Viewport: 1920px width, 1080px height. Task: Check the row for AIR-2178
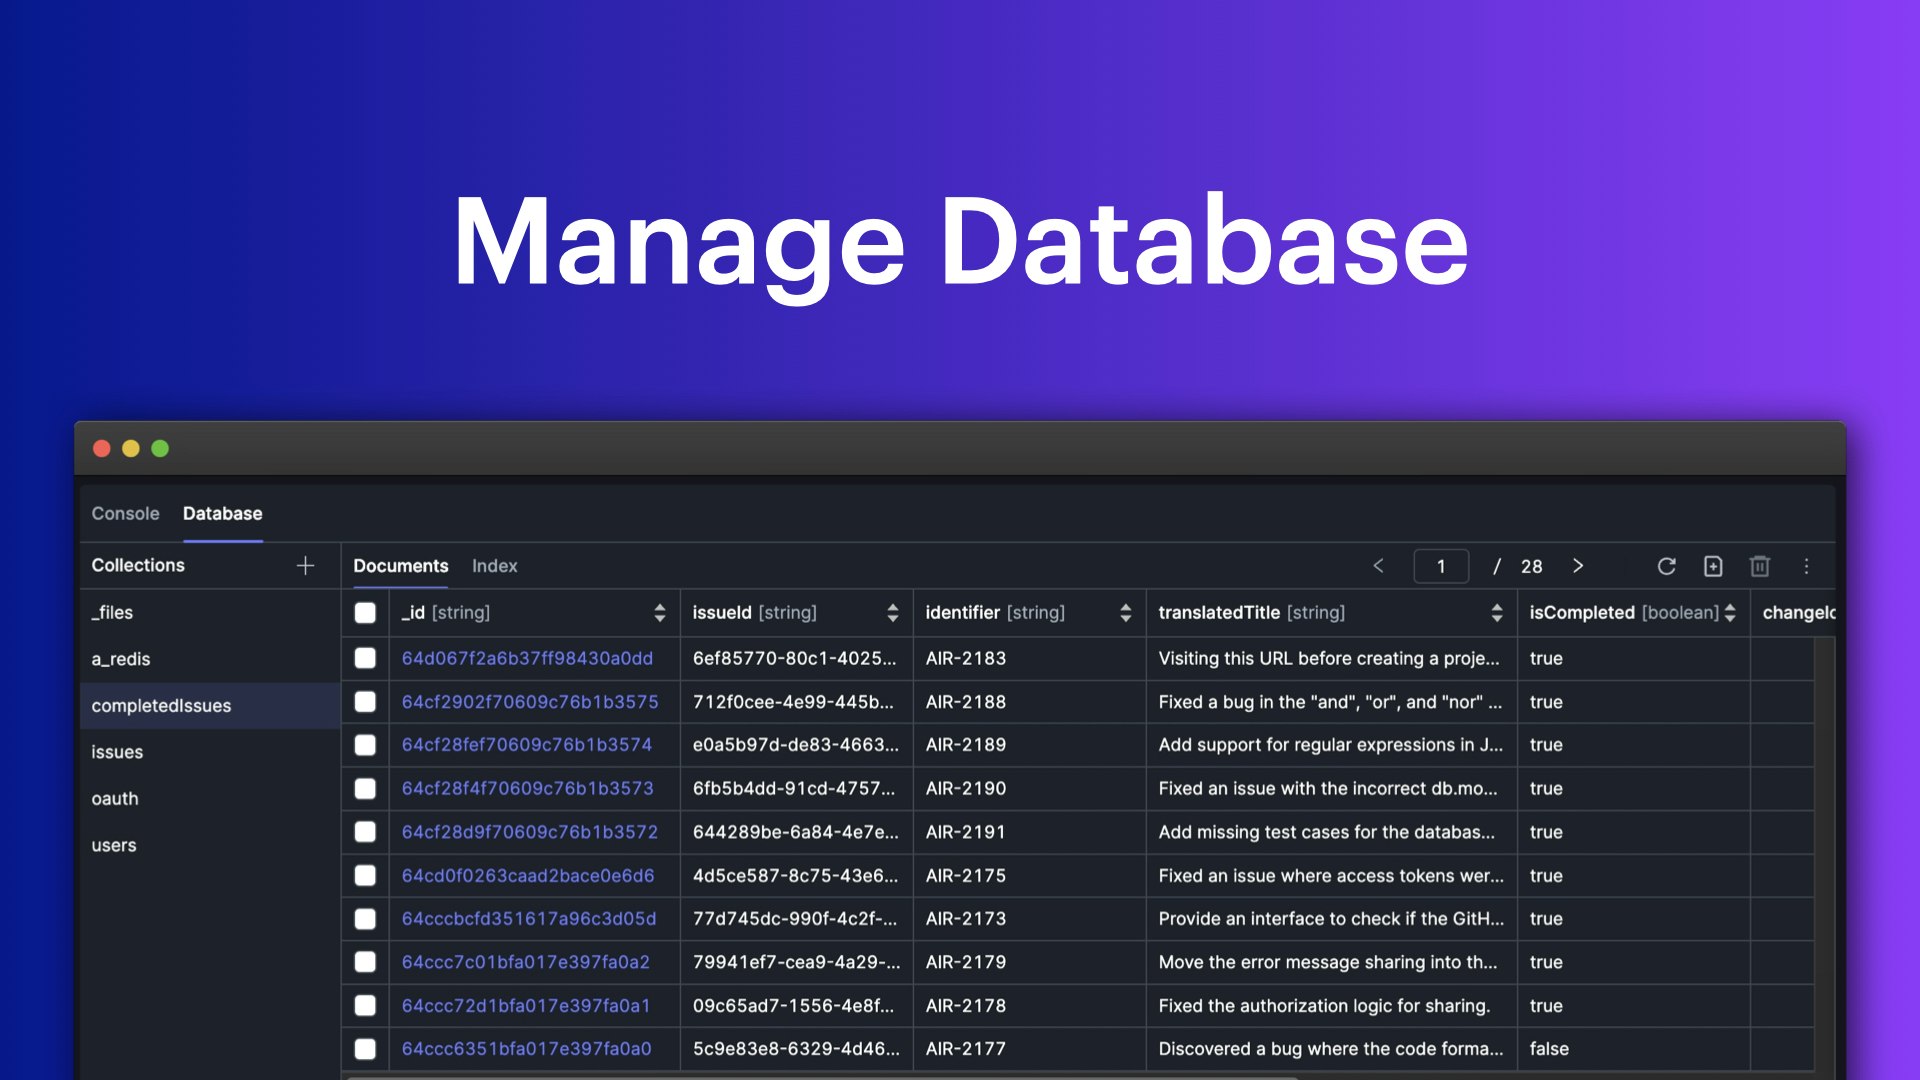point(365,1006)
